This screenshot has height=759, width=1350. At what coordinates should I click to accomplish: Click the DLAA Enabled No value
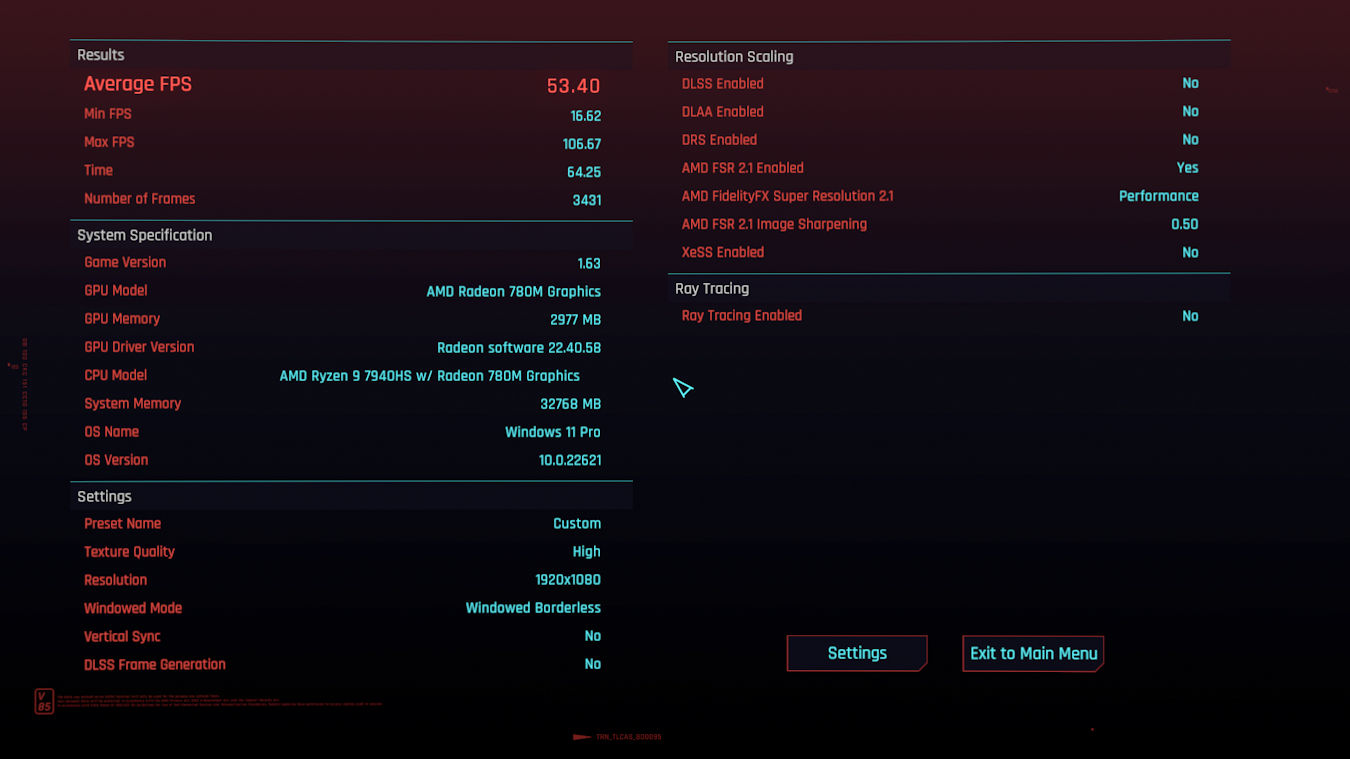pos(1190,112)
